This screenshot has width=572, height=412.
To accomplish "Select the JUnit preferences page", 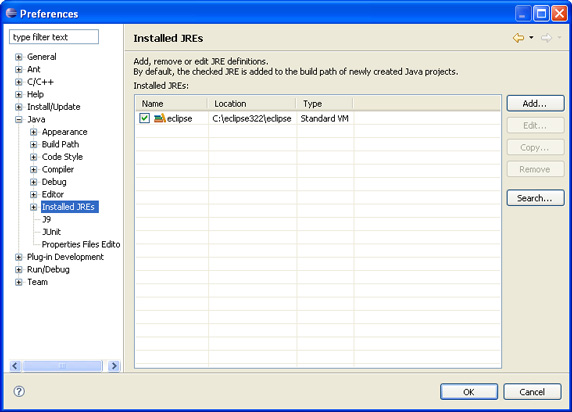I will pyautogui.click(x=51, y=232).
